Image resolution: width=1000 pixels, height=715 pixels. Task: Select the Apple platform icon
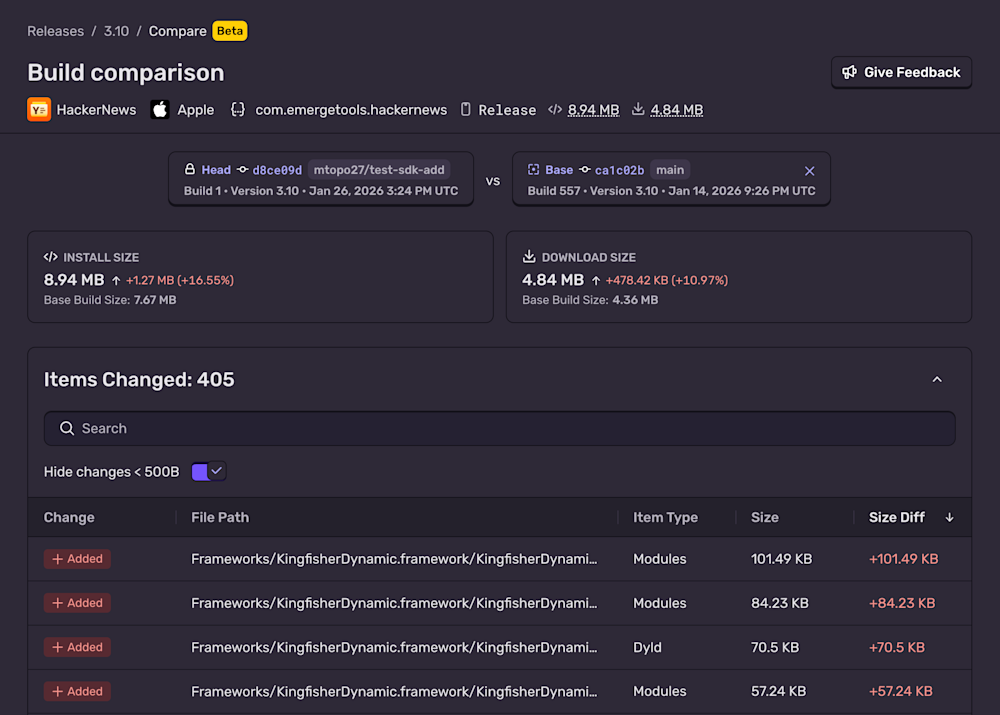click(x=159, y=110)
